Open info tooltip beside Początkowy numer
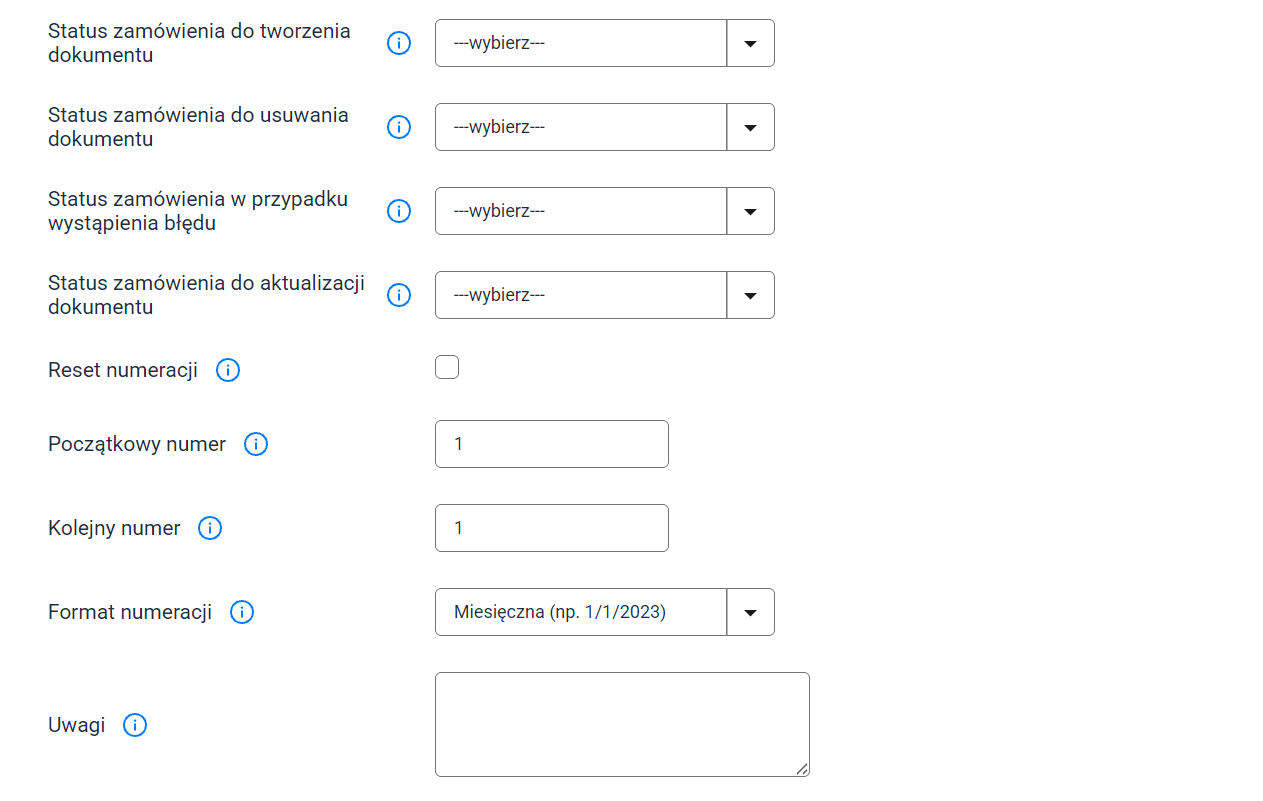The height and width of the screenshot is (801, 1263). coord(256,444)
